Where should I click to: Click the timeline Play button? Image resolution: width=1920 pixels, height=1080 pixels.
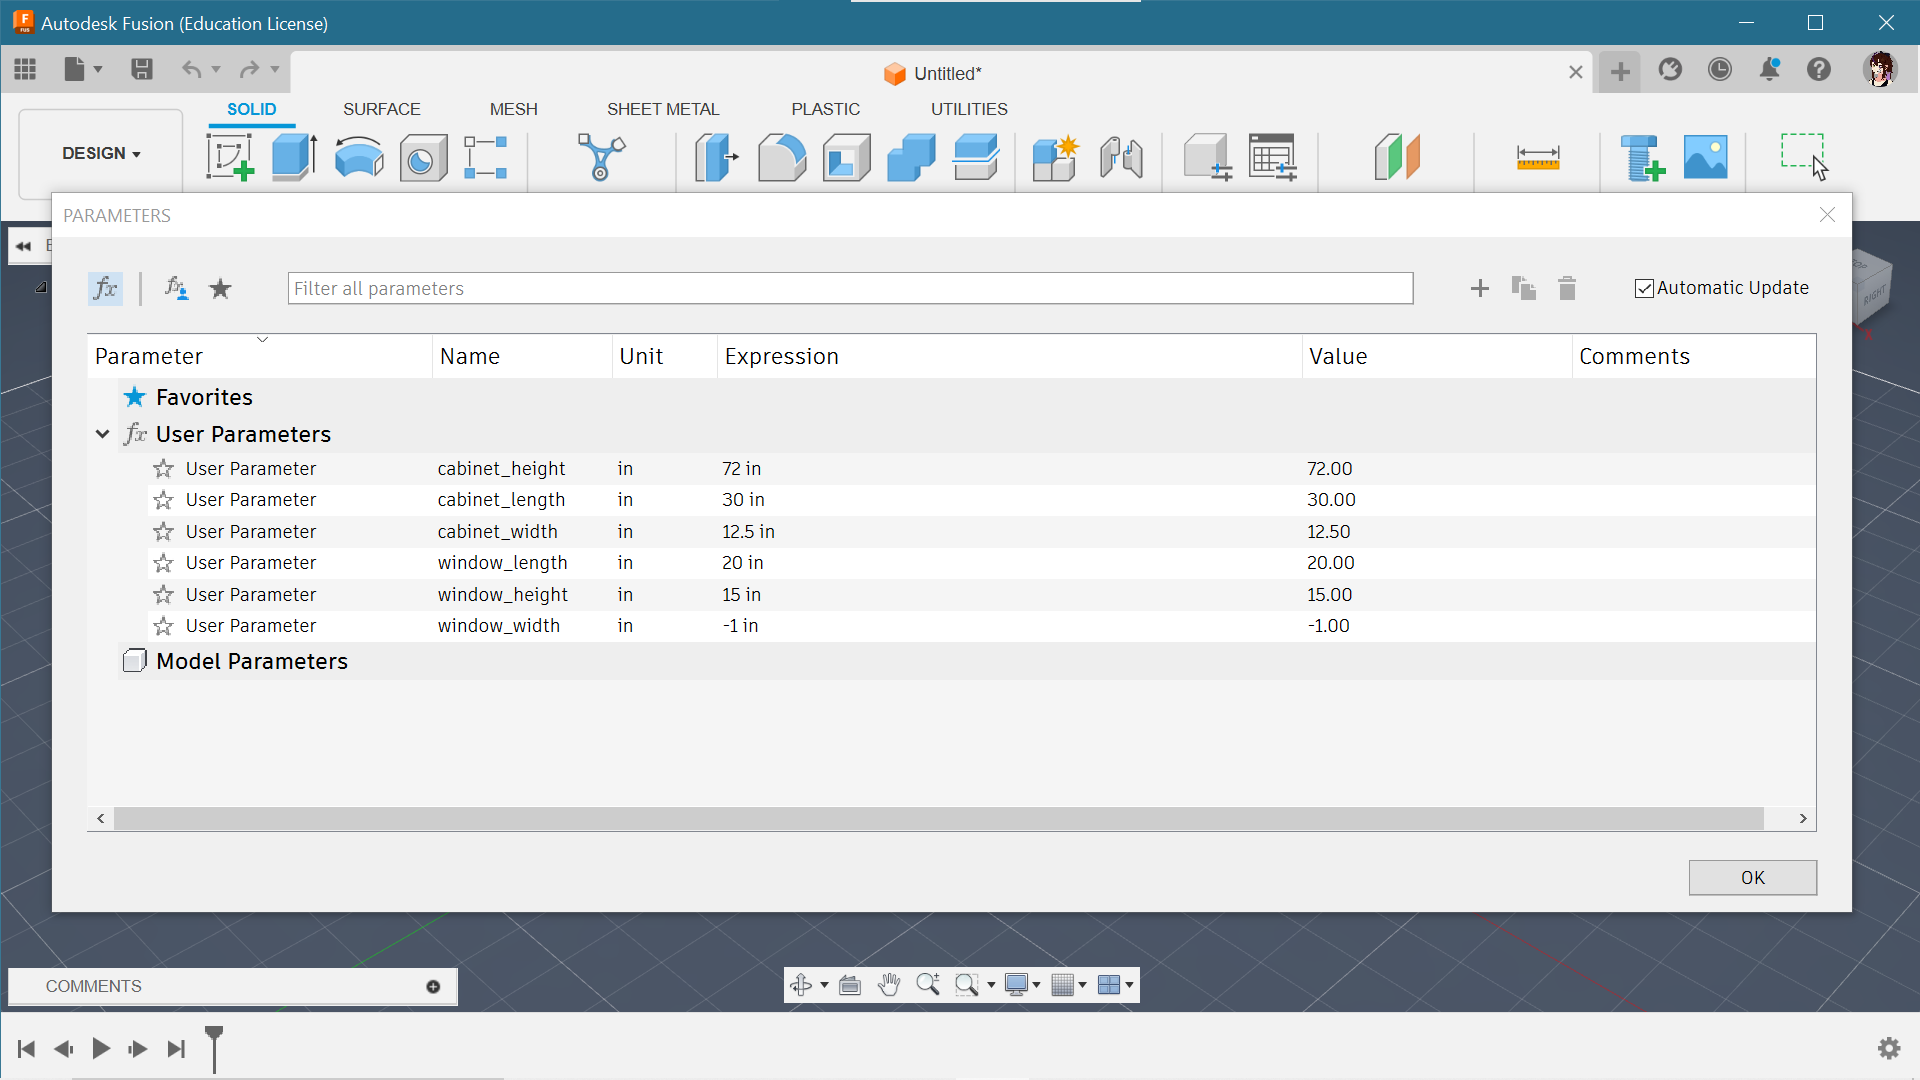point(101,1049)
